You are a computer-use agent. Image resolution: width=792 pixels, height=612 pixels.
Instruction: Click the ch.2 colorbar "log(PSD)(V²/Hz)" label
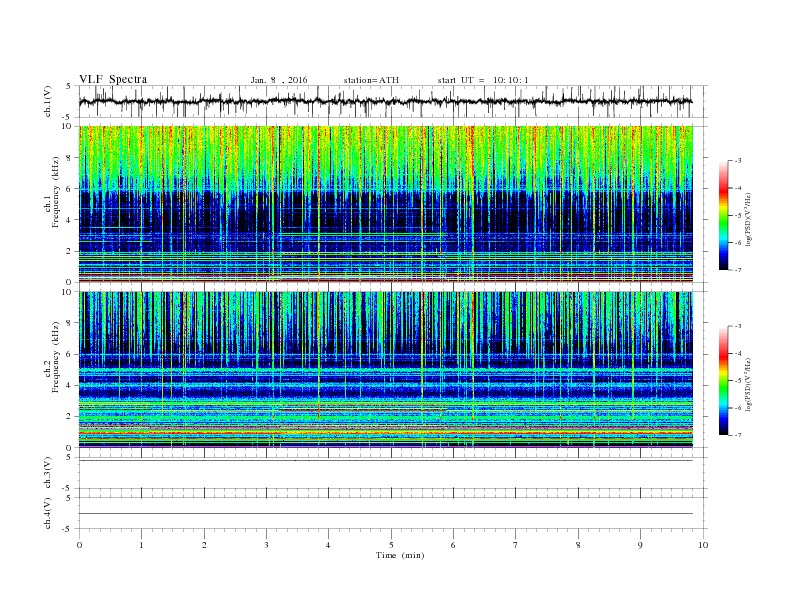[748, 384]
